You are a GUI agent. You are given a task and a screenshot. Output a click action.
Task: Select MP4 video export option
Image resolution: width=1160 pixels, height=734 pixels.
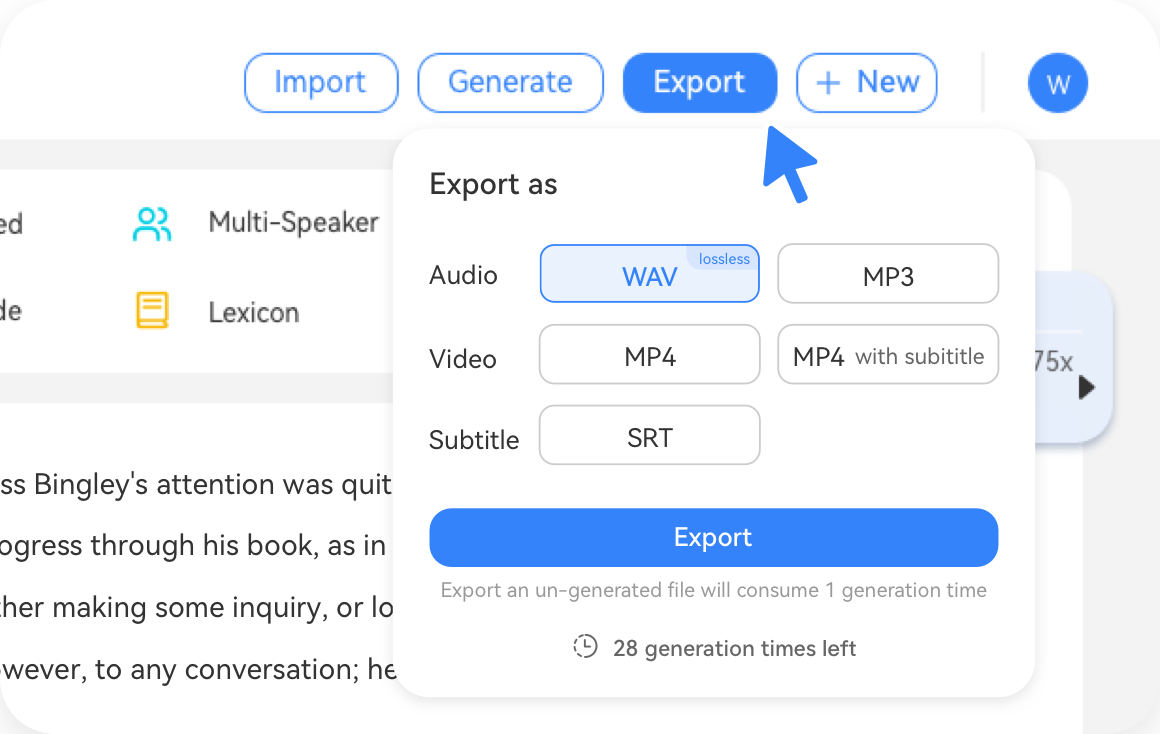point(649,354)
